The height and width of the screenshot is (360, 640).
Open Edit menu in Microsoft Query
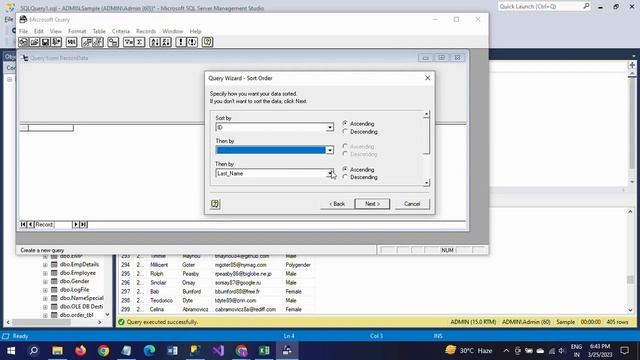click(x=39, y=31)
